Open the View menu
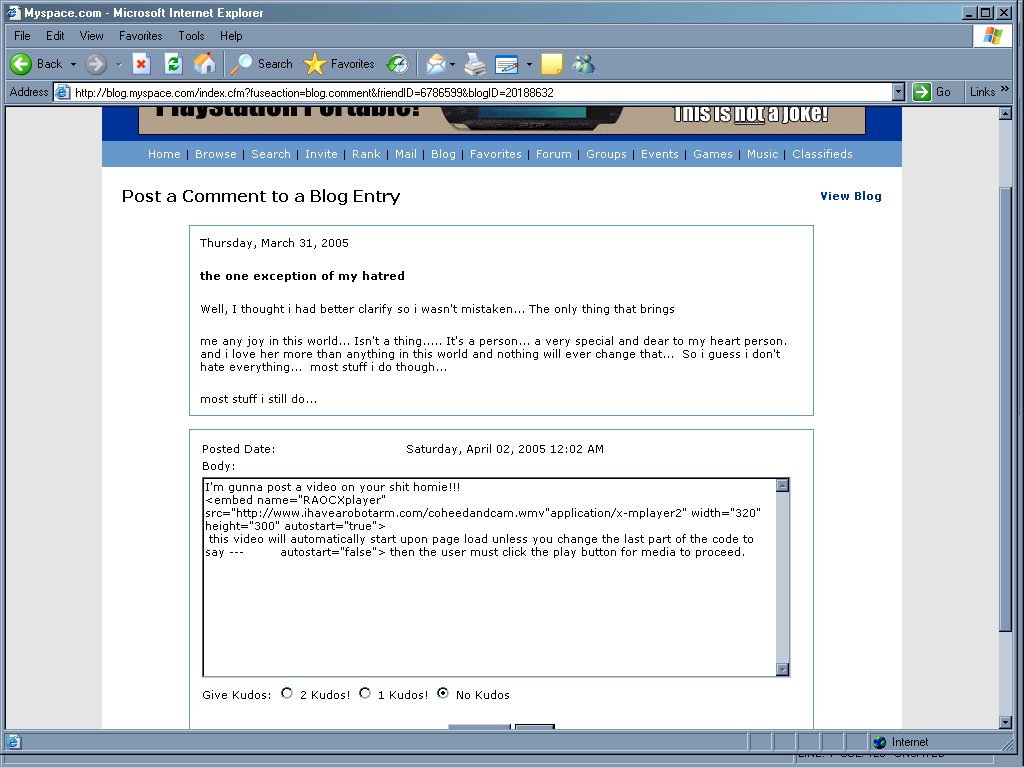Image resolution: width=1024 pixels, height=768 pixels. click(92, 36)
